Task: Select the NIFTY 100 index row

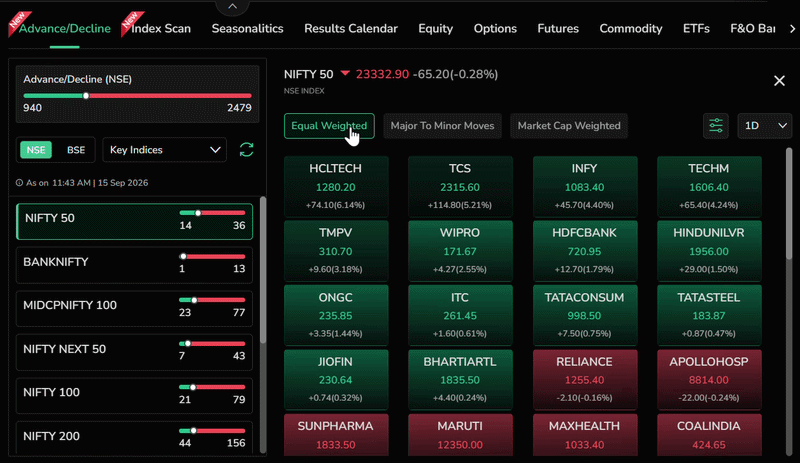Action: coord(135,396)
